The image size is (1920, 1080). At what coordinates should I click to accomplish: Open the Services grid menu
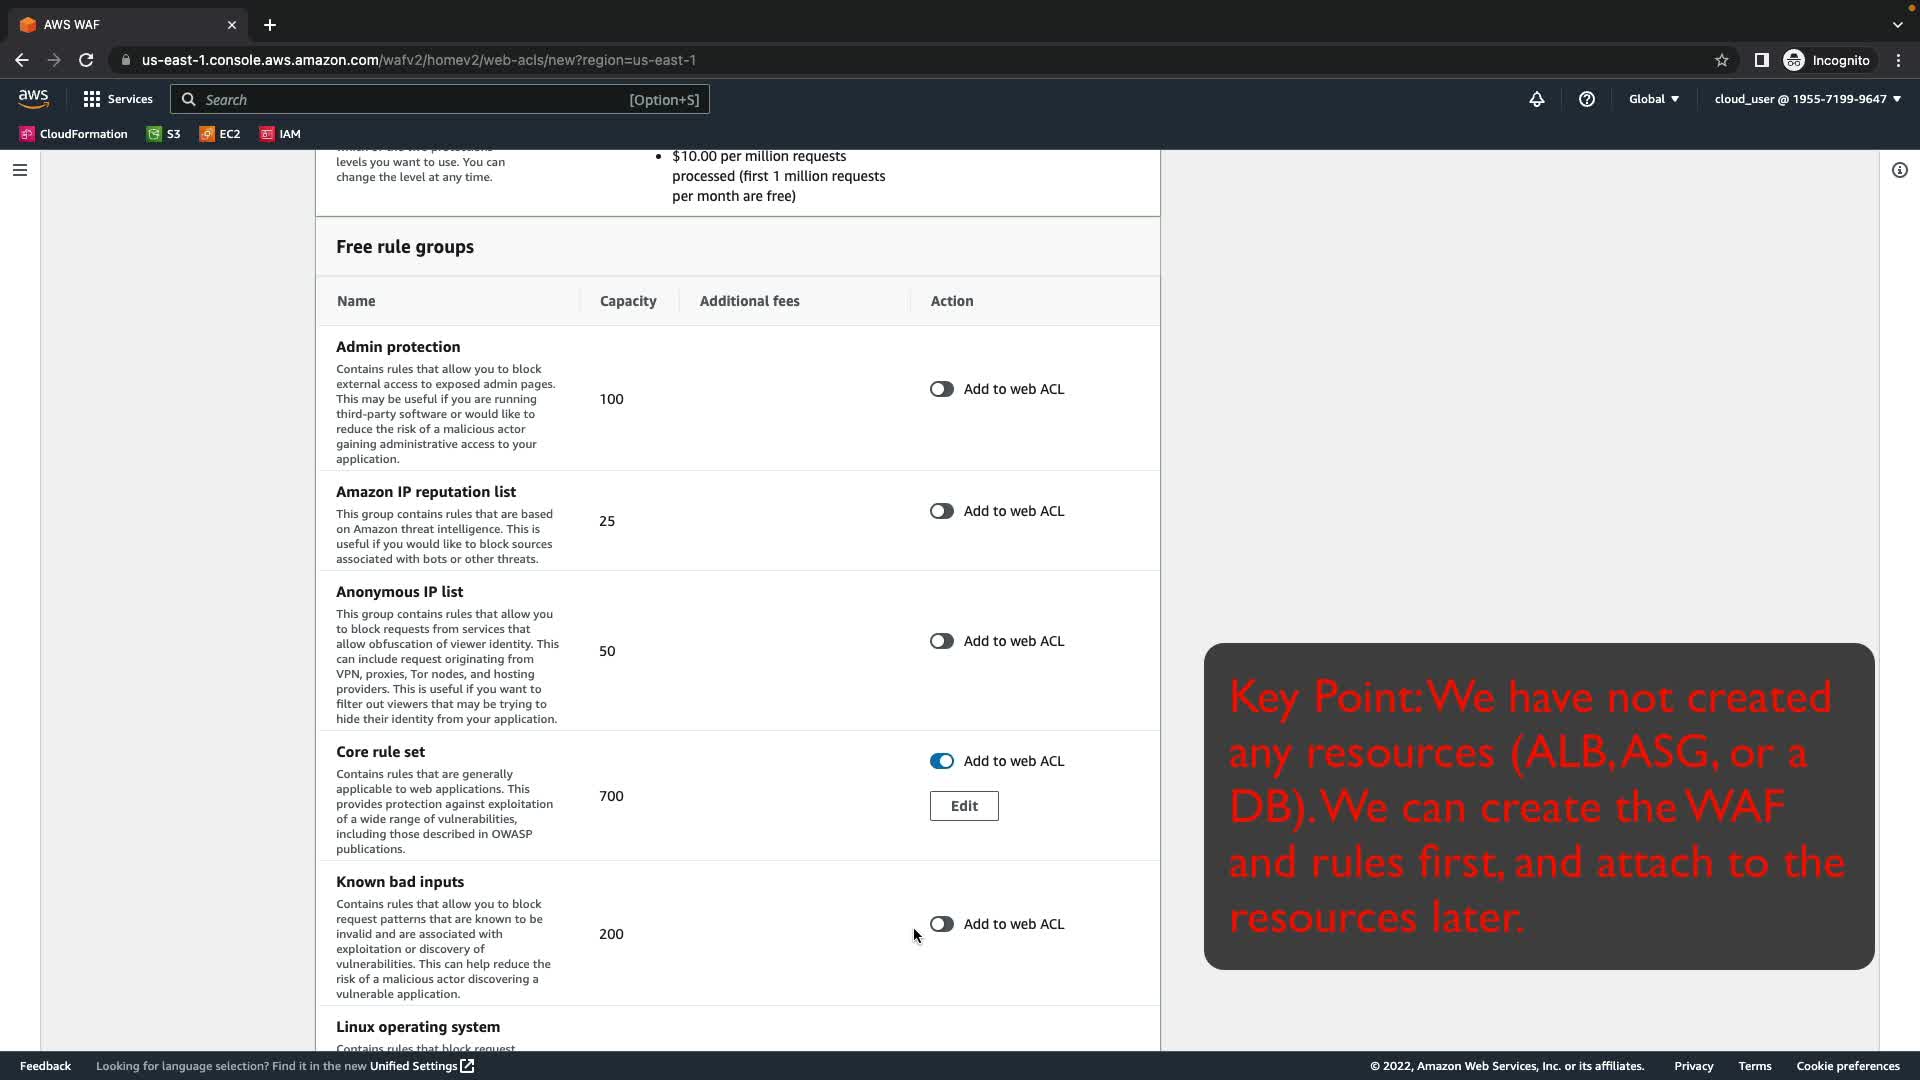pyautogui.click(x=118, y=99)
